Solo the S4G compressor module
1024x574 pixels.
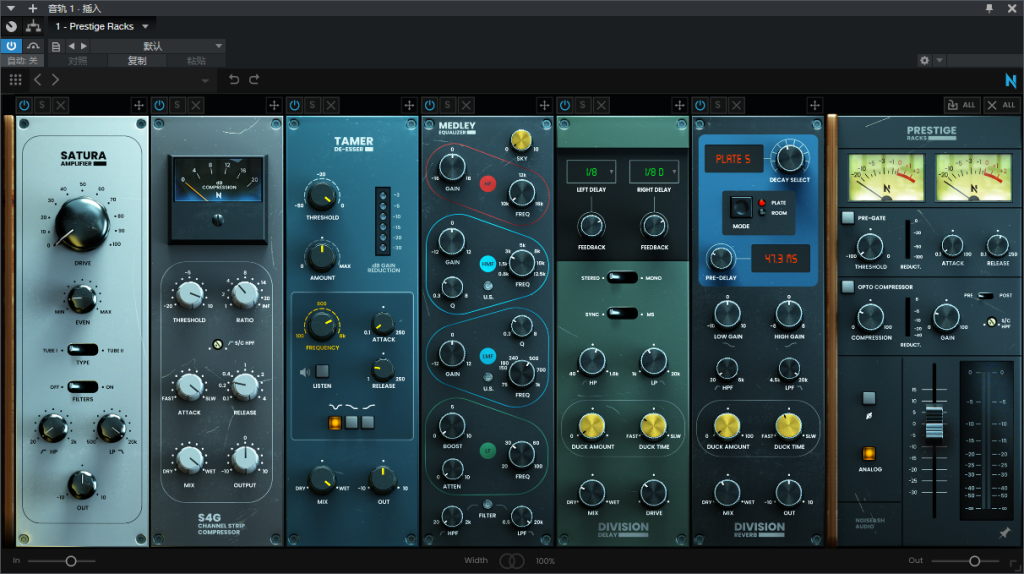click(x=178, y=105)
